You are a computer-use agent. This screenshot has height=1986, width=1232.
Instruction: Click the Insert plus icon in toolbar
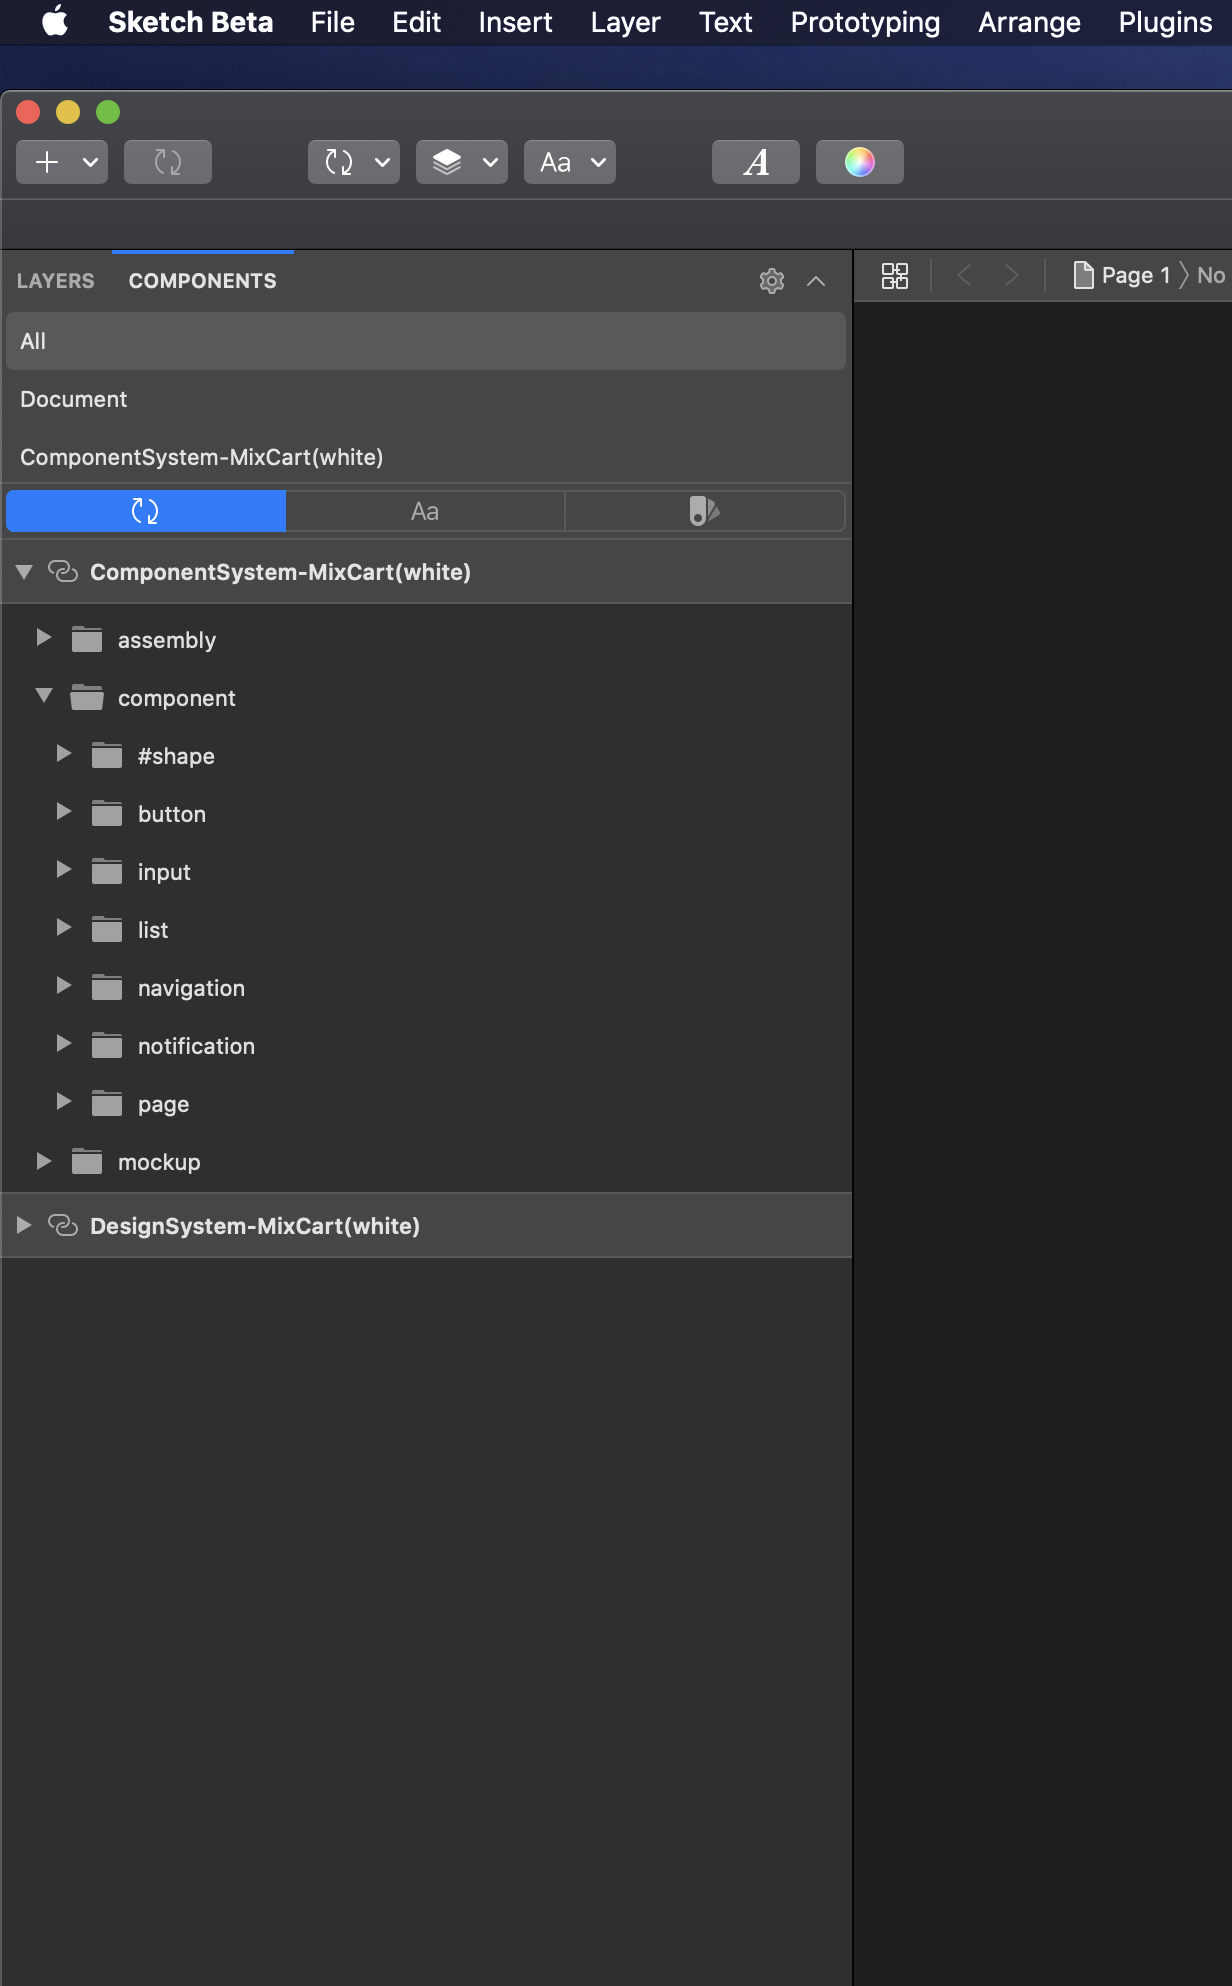[47, 162]
